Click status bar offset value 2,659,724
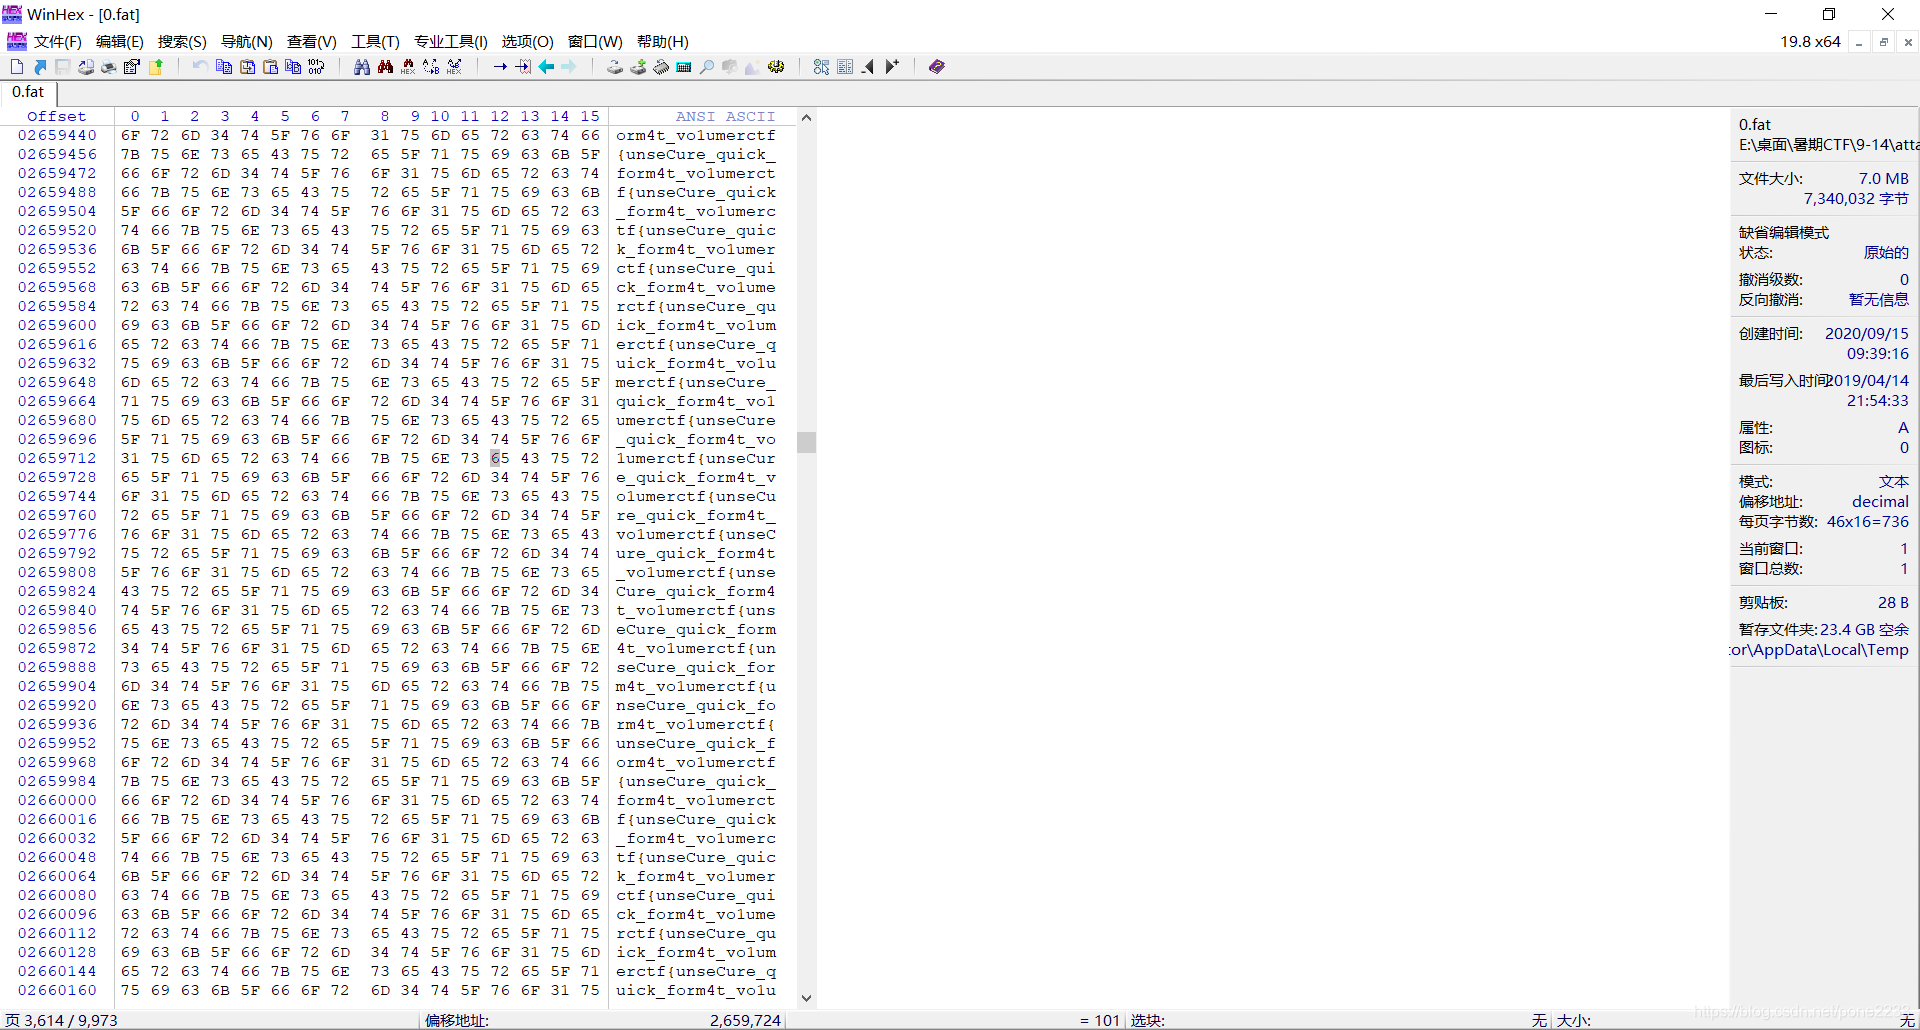This screenshot has height=1030, width=1920. [745, 1020]
